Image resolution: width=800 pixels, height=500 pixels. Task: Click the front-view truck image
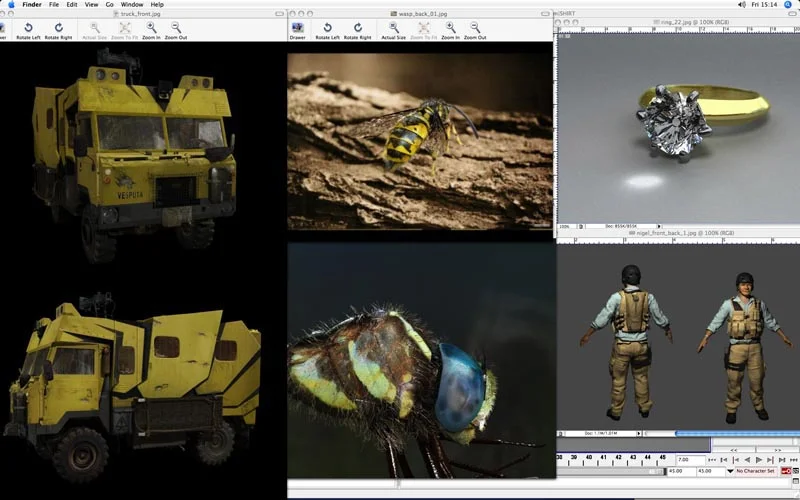tap(134, 156)
